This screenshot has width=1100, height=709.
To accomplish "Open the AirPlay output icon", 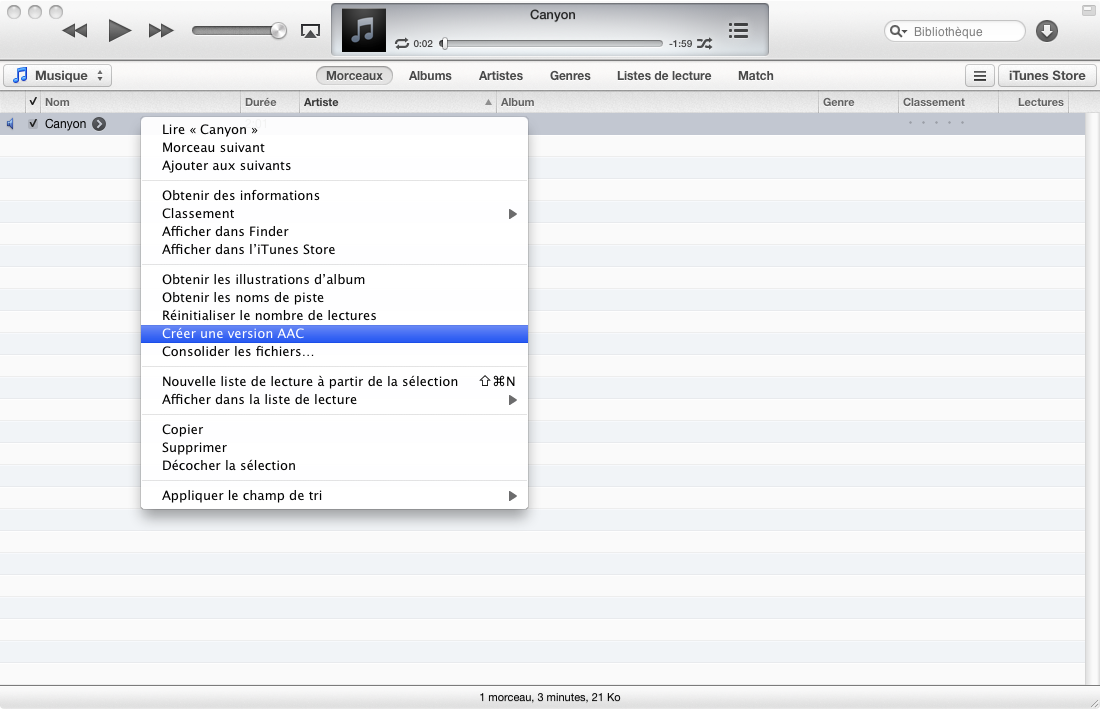I will click(310, 31).
